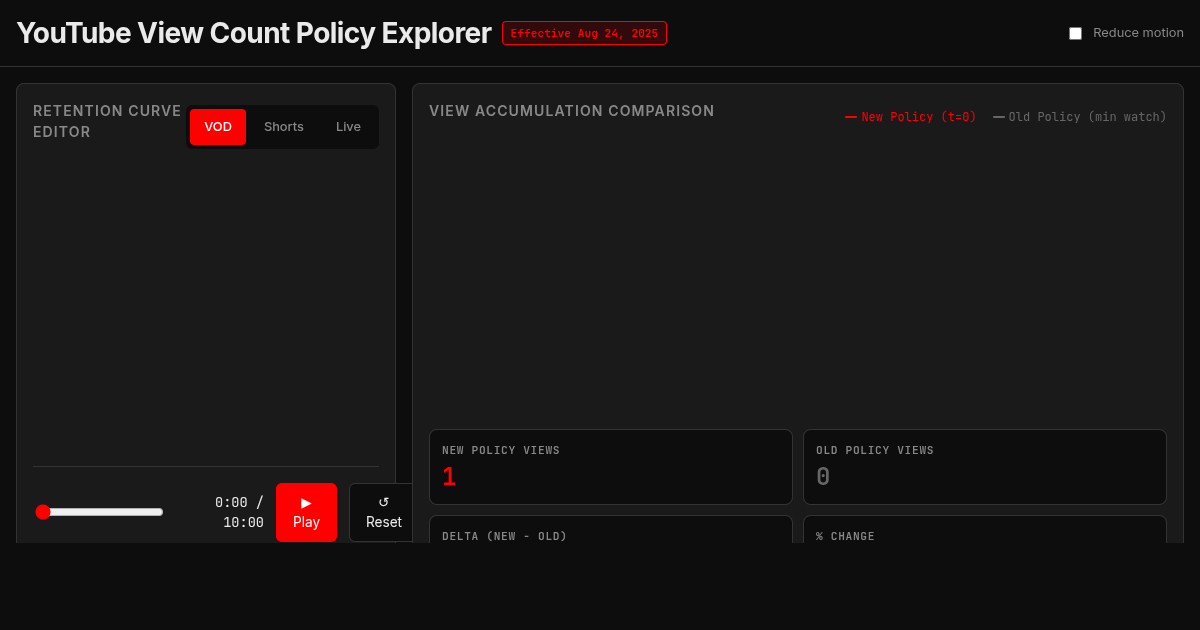Select the VOD content type tab

tap(218, 127)
